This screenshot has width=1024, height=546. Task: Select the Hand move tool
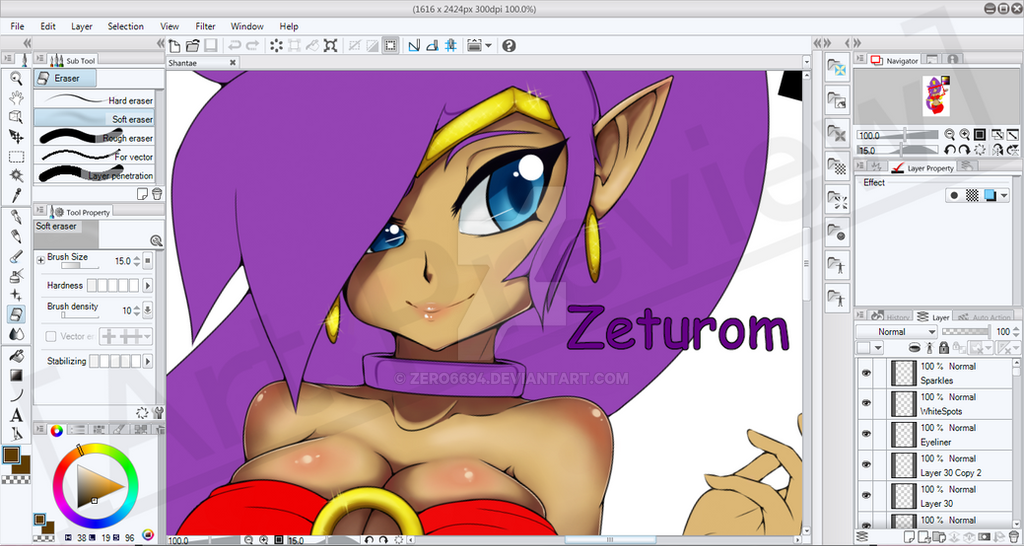(x=16, y=98)
